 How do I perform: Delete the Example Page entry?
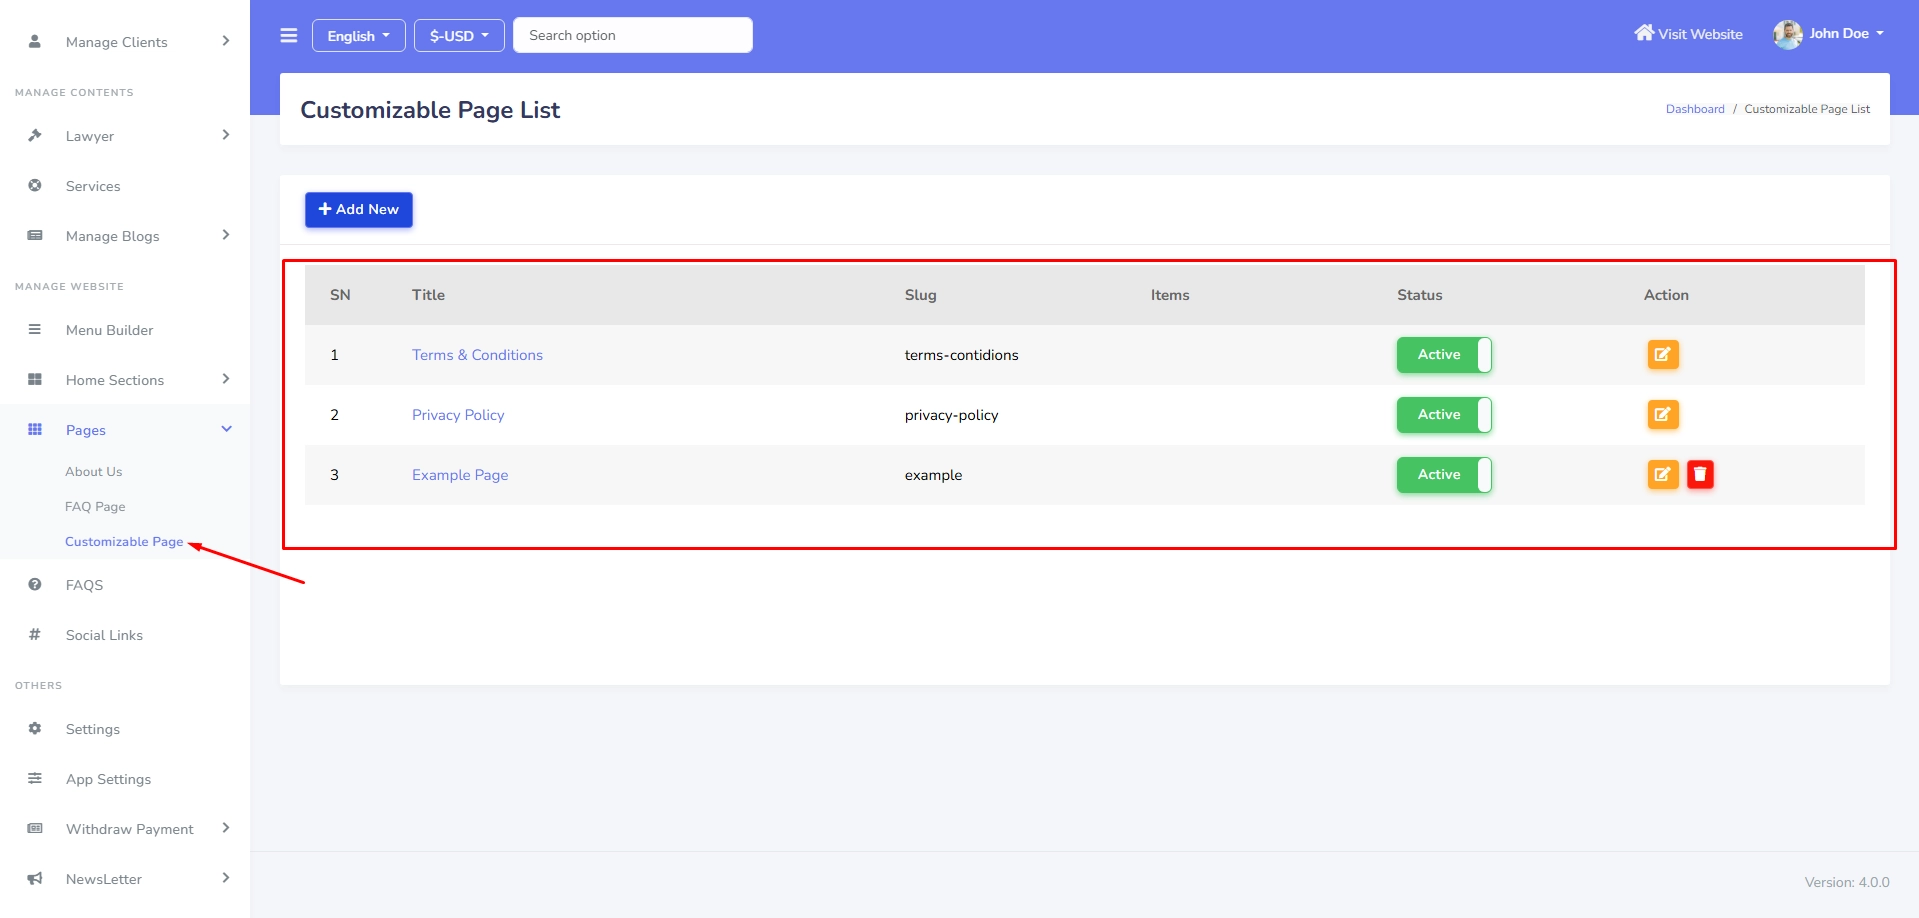pos(1700,475)
